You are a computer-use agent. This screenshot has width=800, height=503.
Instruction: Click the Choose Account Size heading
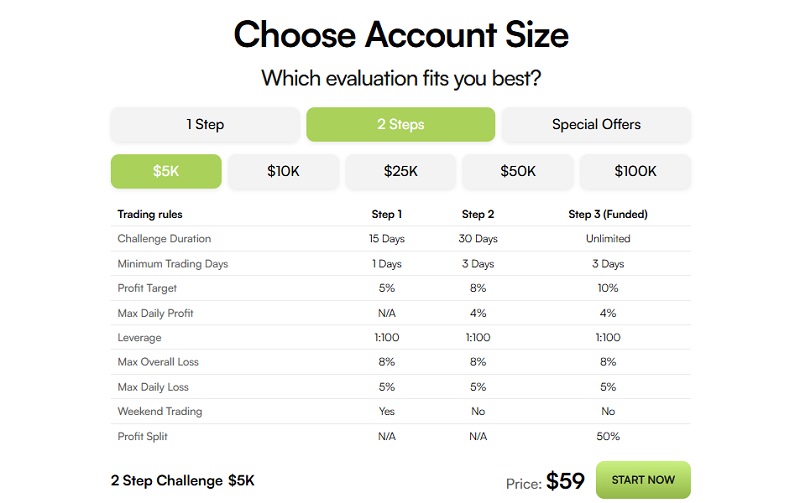(x=400, y=35)
